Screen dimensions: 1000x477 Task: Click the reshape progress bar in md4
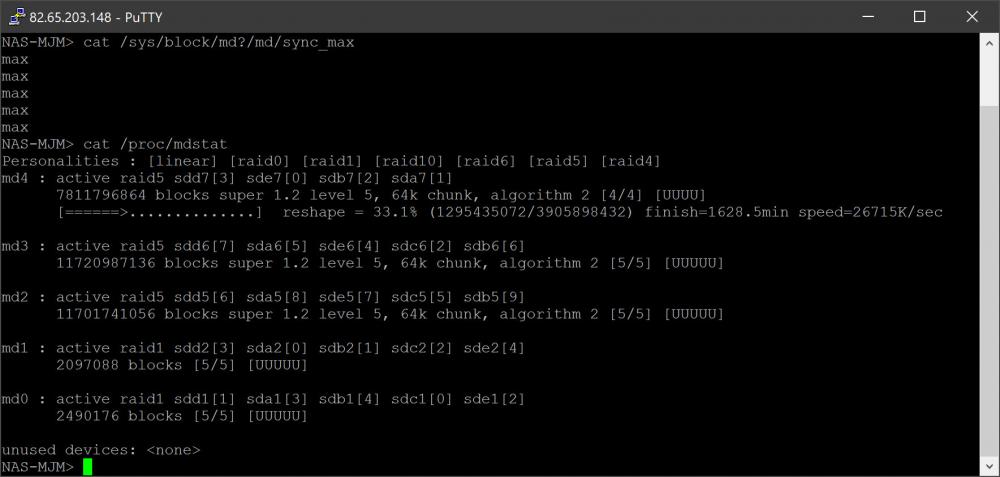click(160, 212)
